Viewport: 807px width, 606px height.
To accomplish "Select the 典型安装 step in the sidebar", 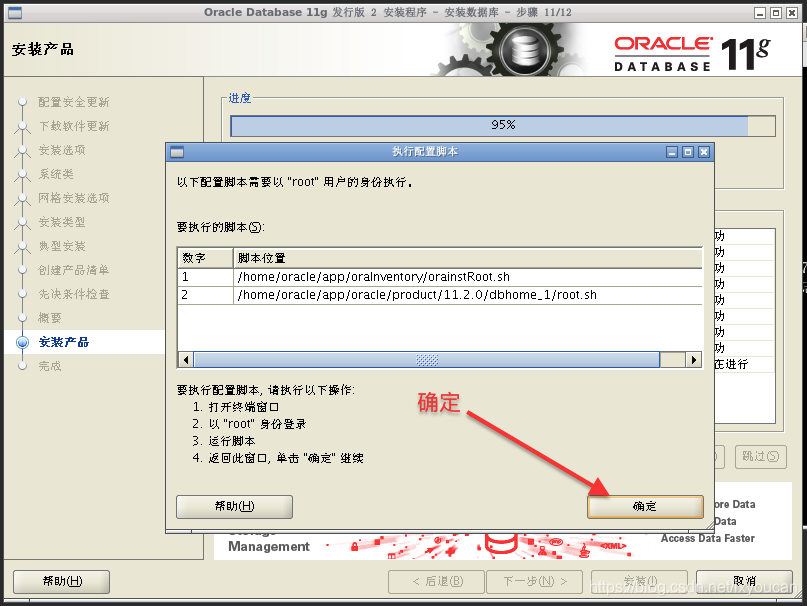I will 62,246.
